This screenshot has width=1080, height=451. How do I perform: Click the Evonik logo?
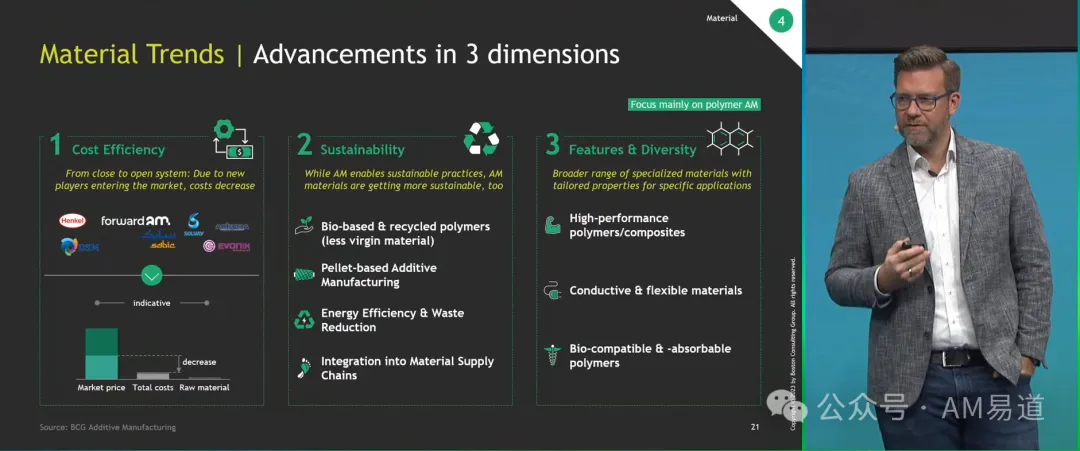(x=227, y=246)
